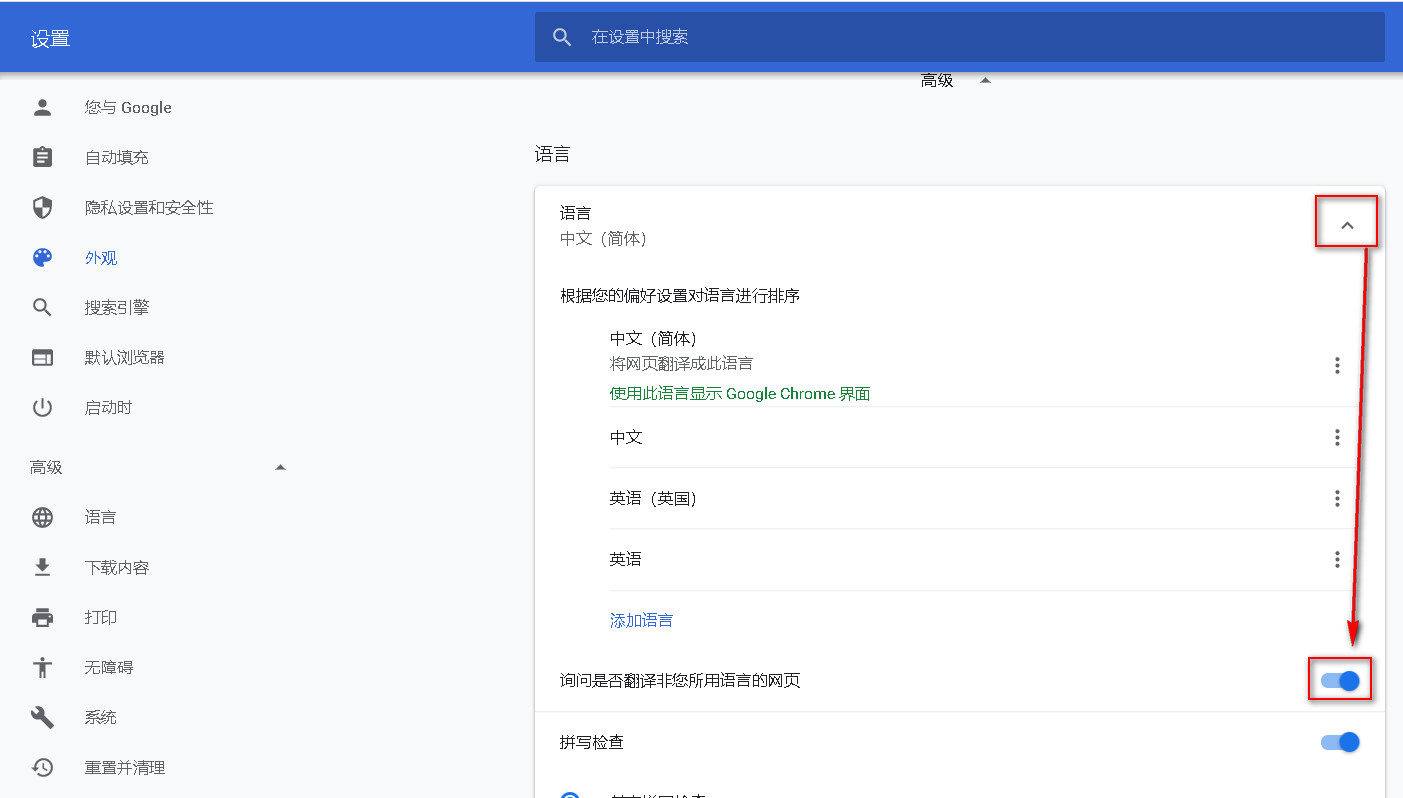This screenshot has height=798, width=1403.
Task: Click 使用此语言显示 Google Chrome 界面
Action: (740, 393)
